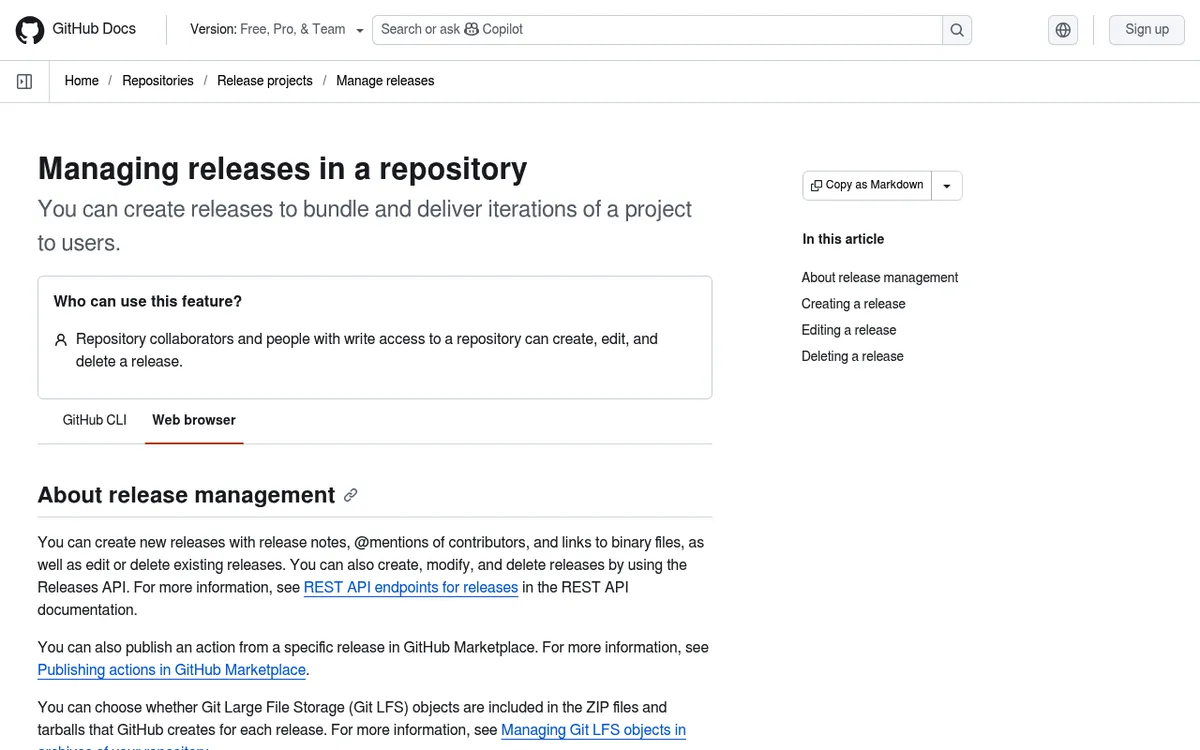This screenshot has width=1200, height=750.
Task: Expand the Copy as Markdown options arrow
Action: (947, 186)
